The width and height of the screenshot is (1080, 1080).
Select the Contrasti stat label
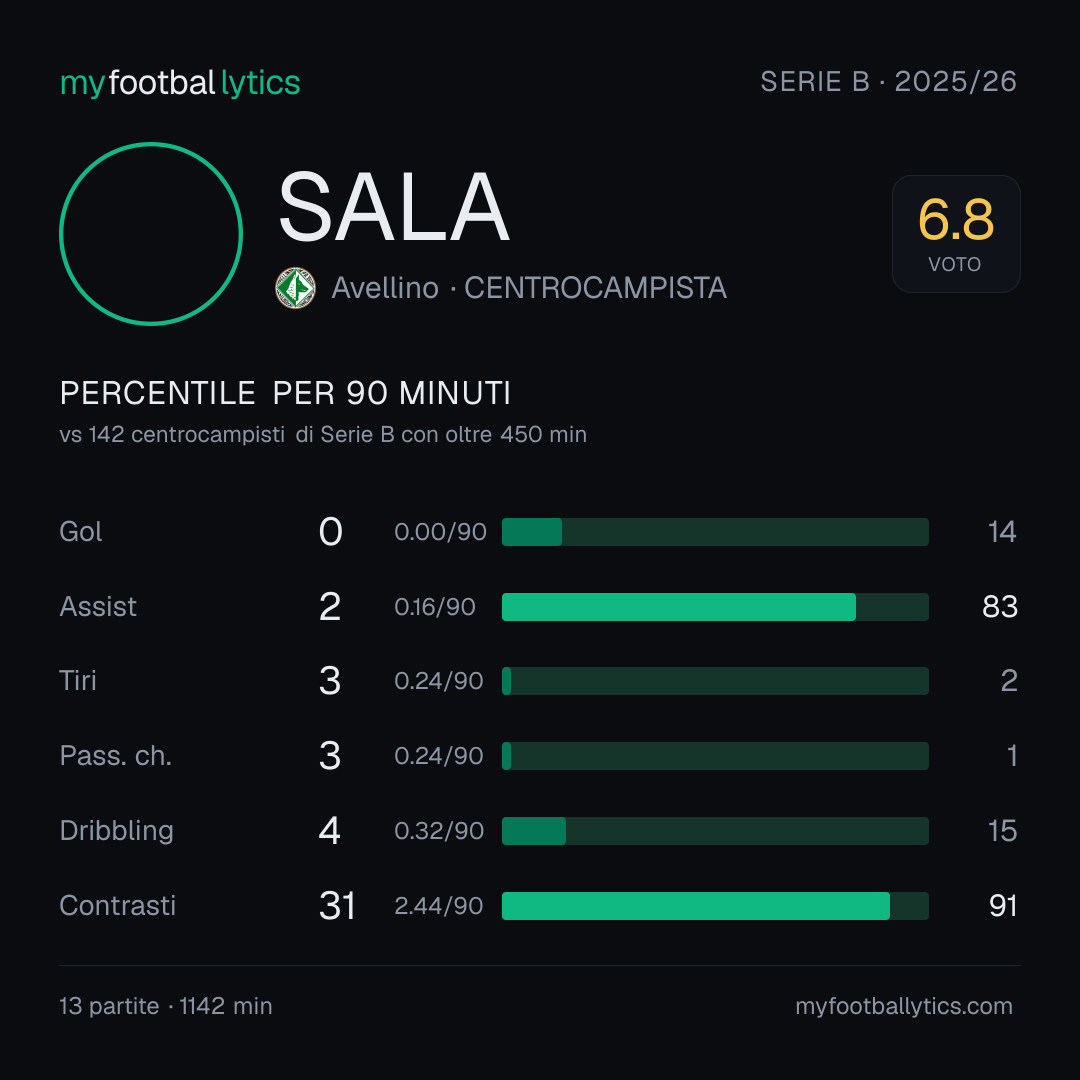118,906
